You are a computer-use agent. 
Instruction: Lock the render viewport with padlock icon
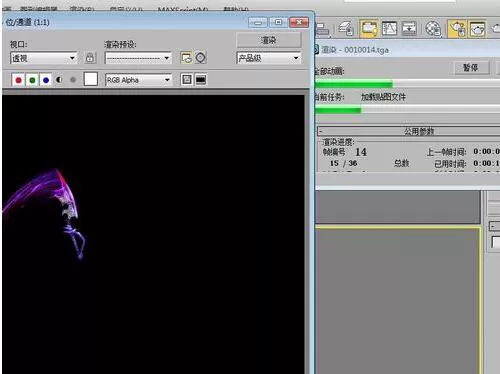(90, 58)
